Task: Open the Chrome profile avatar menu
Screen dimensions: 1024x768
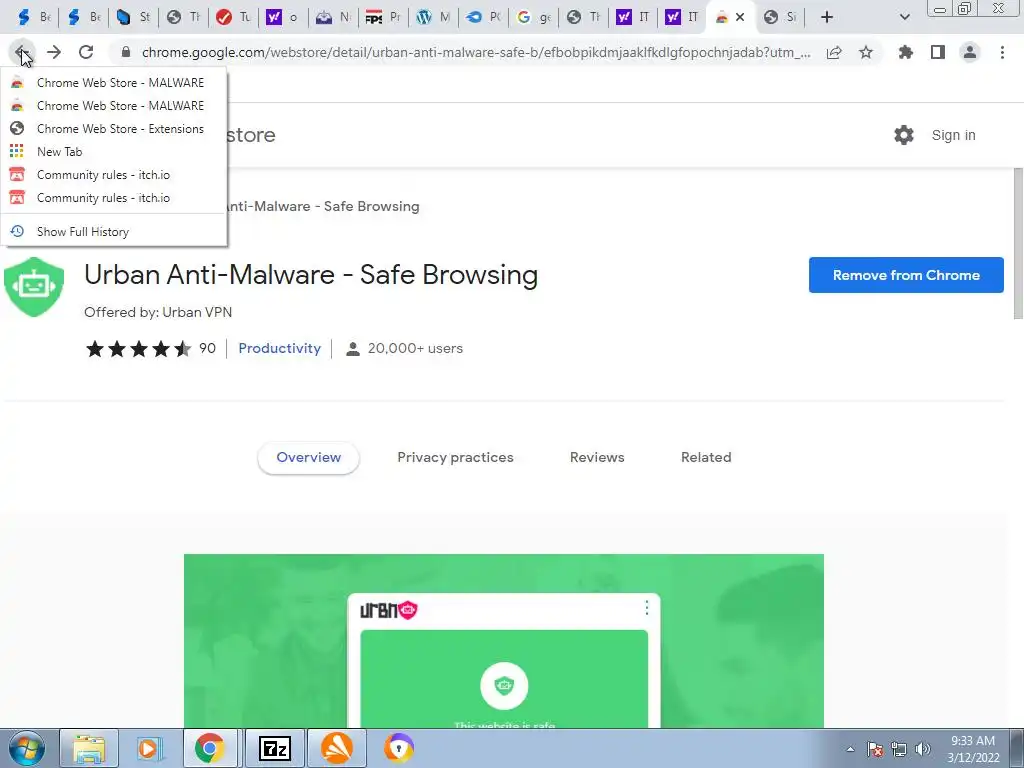Action: [x=970, y=52]
